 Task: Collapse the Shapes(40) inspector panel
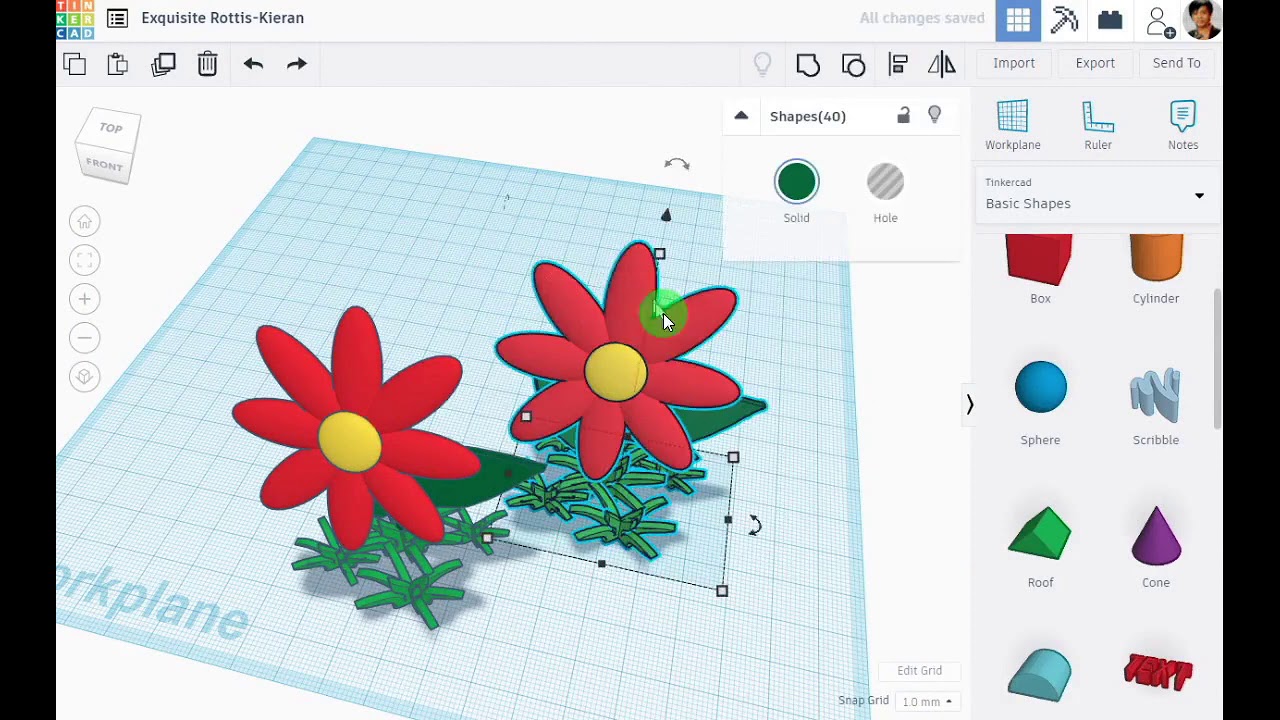tap(741, 116)
